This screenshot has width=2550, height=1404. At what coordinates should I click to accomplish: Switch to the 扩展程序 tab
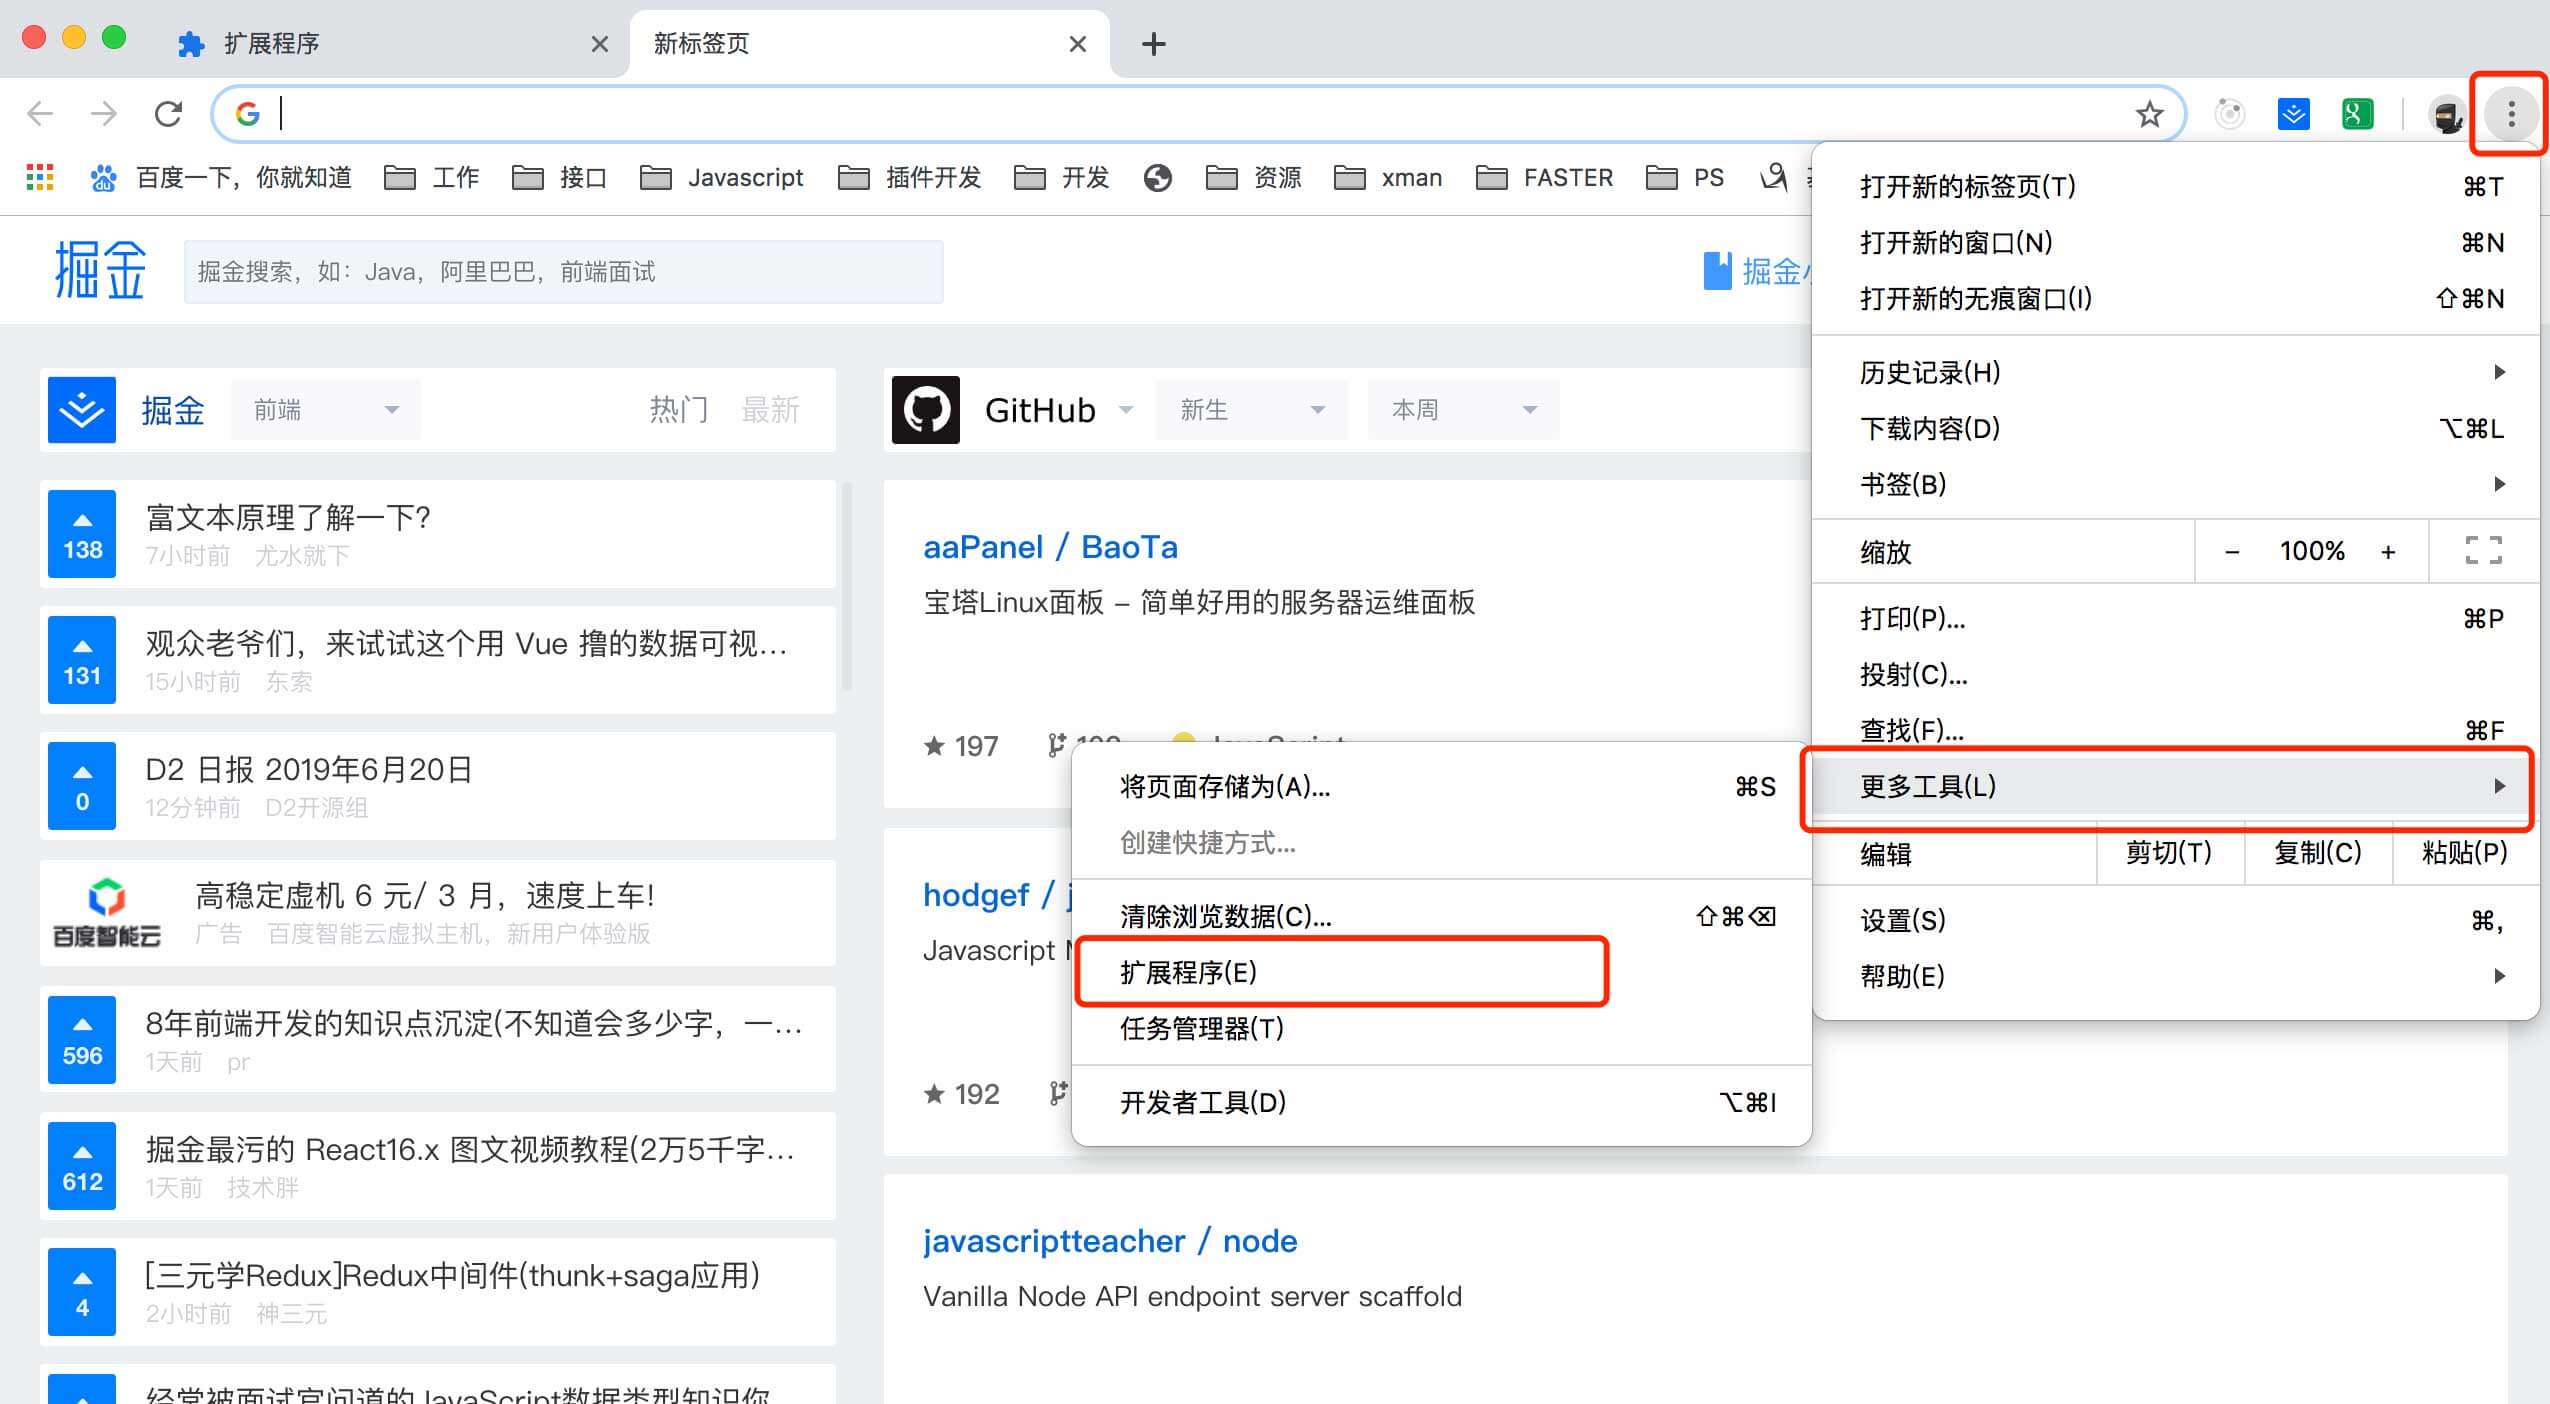(390, 44)
